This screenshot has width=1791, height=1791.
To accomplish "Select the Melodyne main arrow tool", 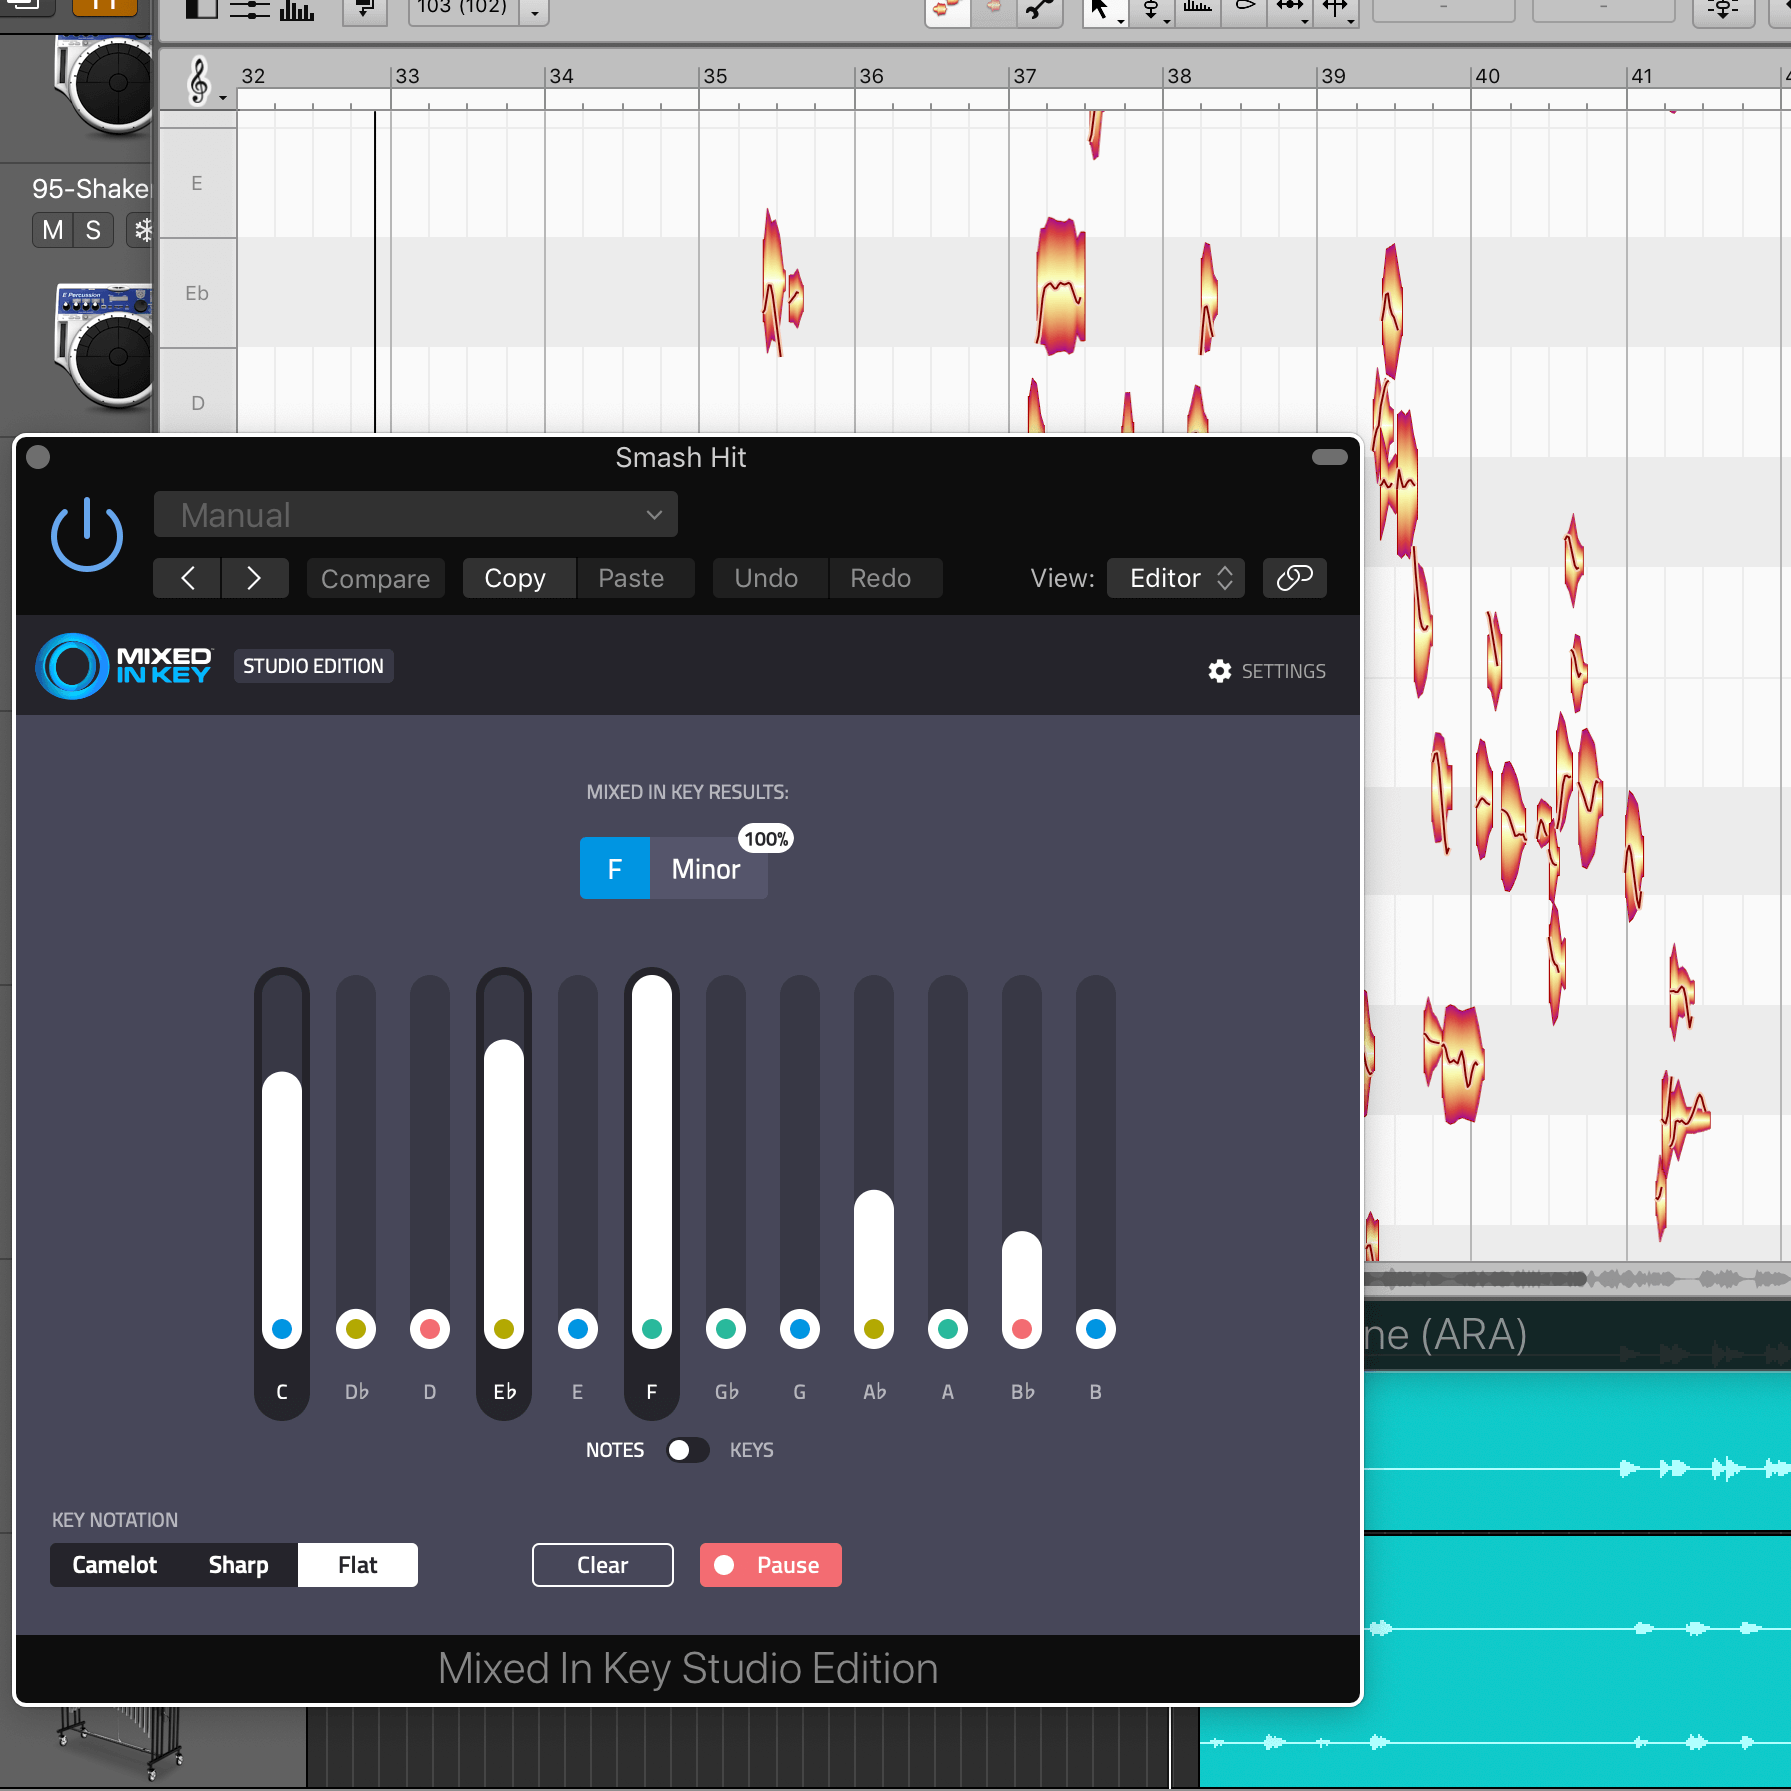I will click(x=1099, y=10).
